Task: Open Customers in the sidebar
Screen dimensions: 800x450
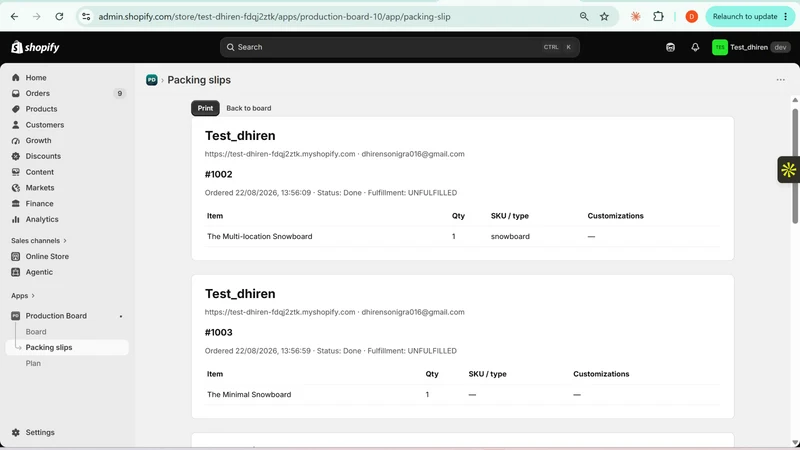Action: [45, 125]
